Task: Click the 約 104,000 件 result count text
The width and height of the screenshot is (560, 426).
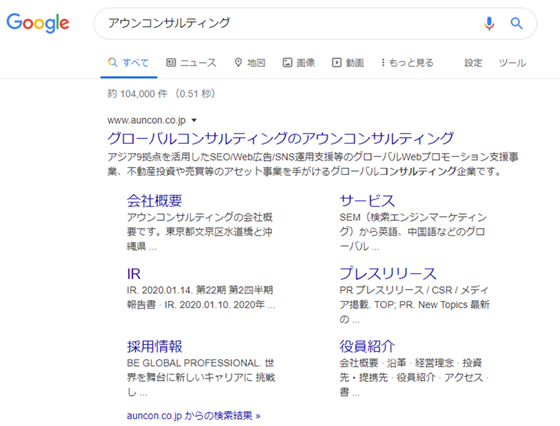Action: (x=137, y=94)
